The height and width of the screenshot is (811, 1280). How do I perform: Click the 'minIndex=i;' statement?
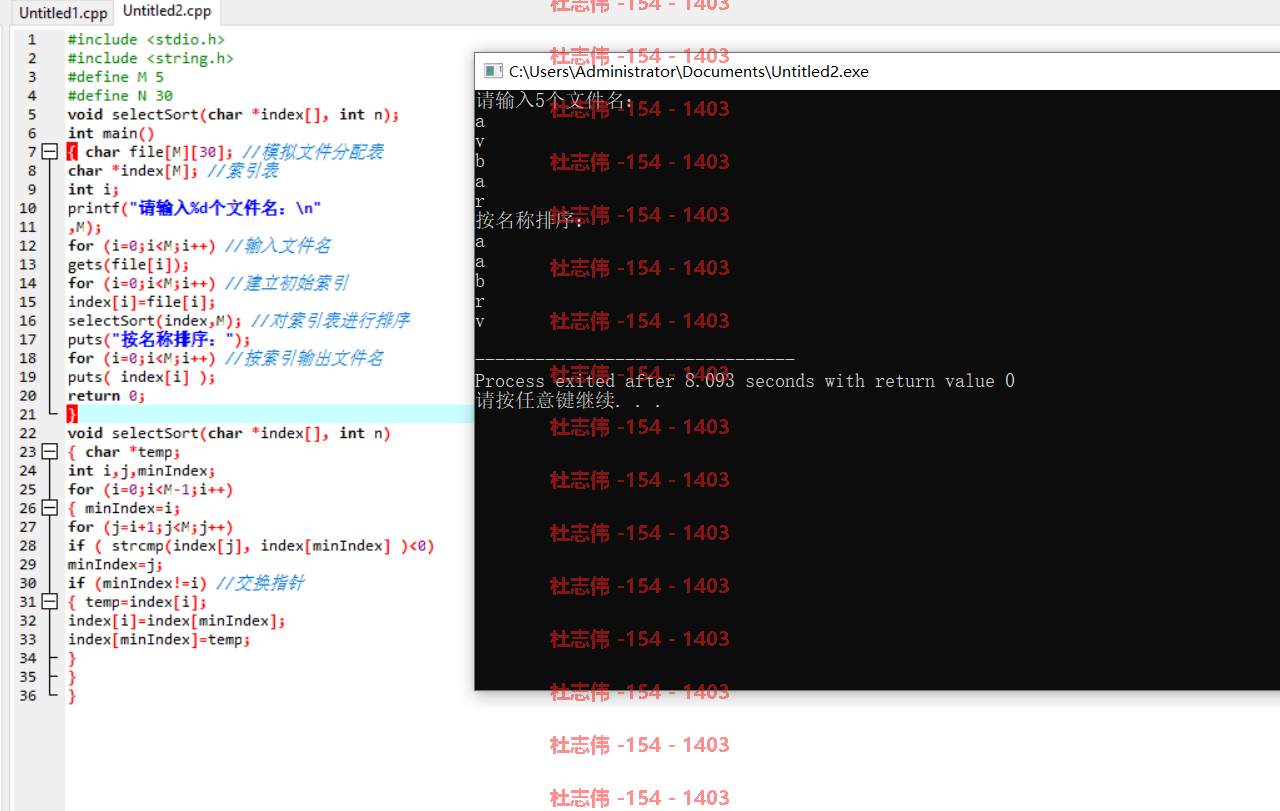[x=132, y=508]
